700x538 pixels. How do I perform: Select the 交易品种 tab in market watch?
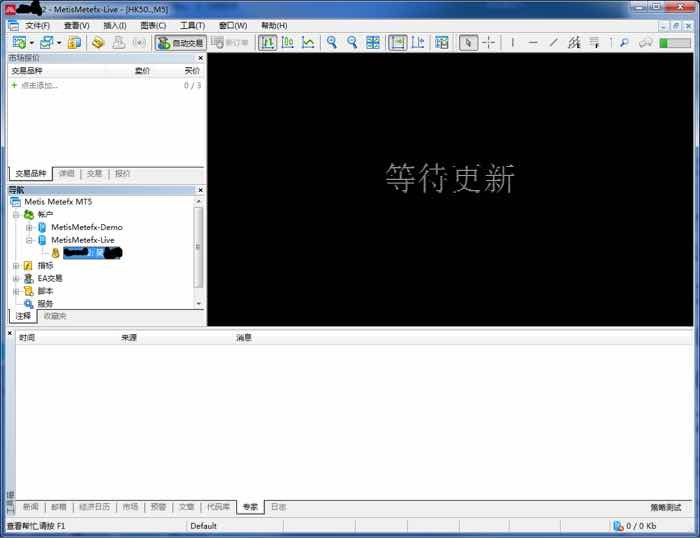pos(31,173)
